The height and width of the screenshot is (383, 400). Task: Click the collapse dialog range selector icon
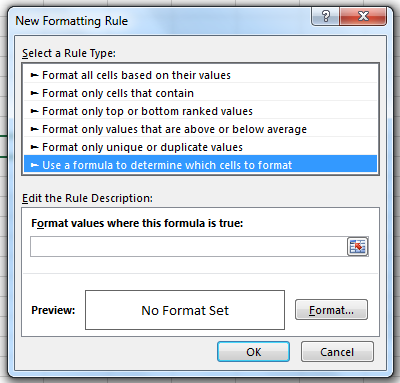point(358,247)
